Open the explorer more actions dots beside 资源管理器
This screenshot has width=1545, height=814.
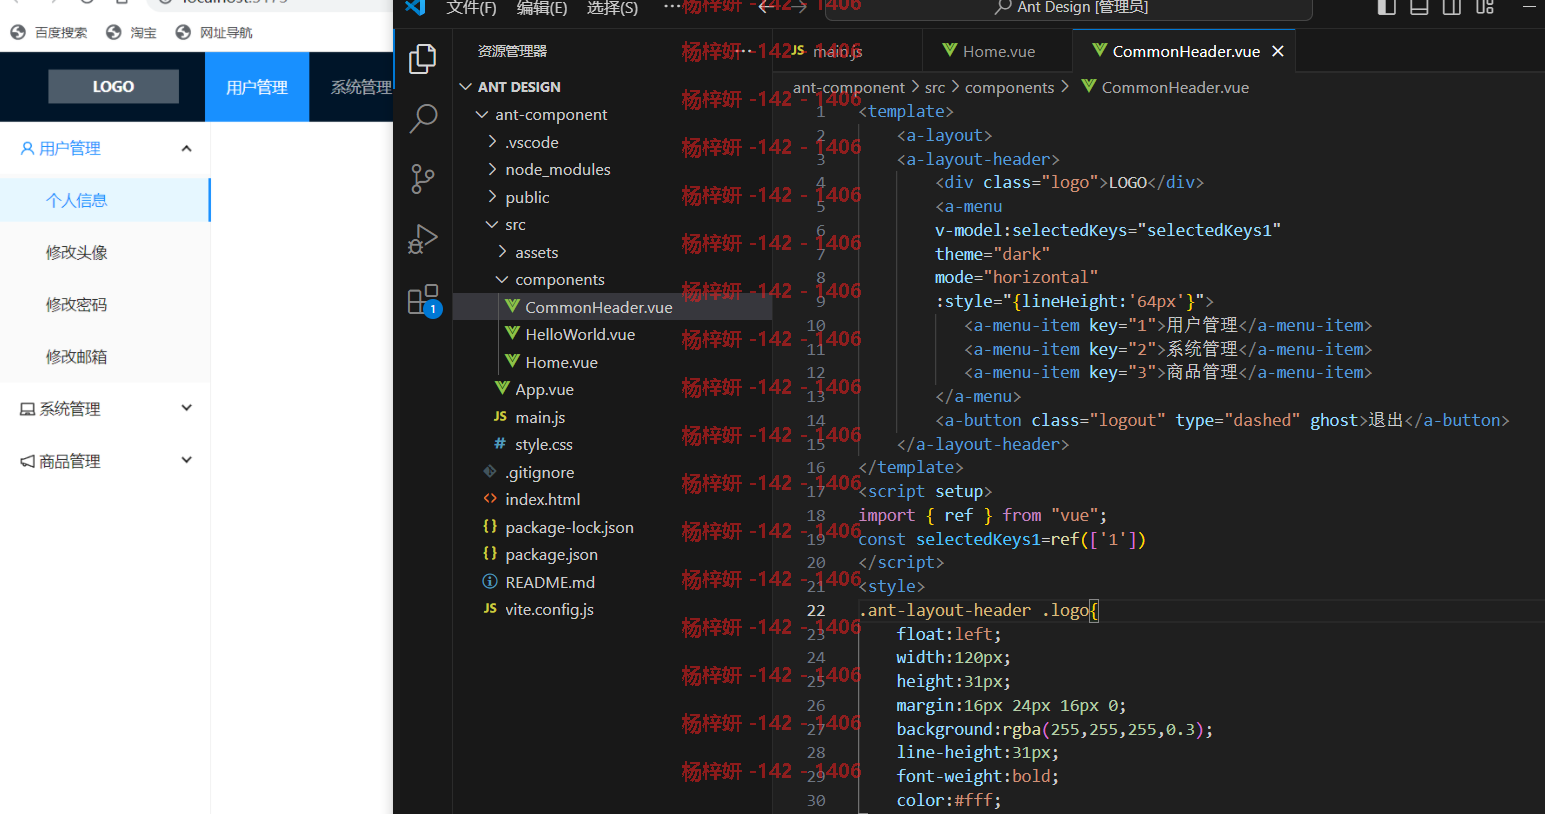tap(742, 51)
